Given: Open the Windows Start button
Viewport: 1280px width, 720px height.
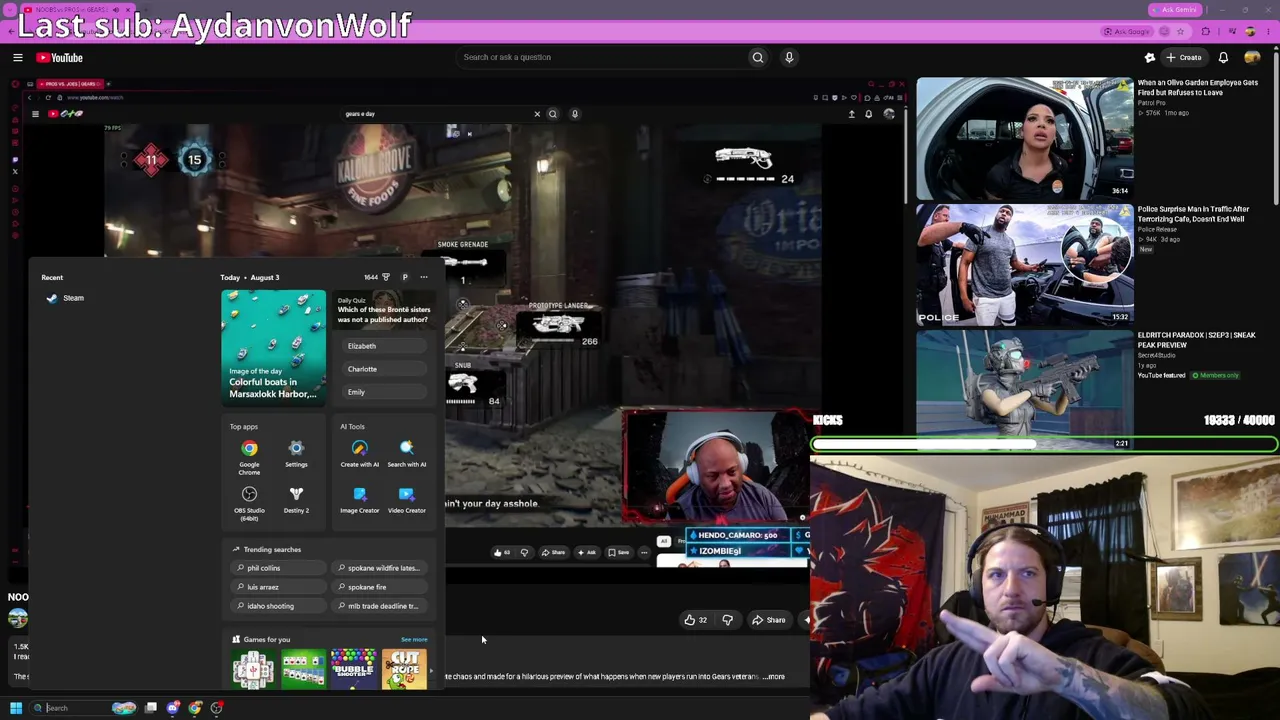Looking at the screenshot, I should click(x=16, y=708).
